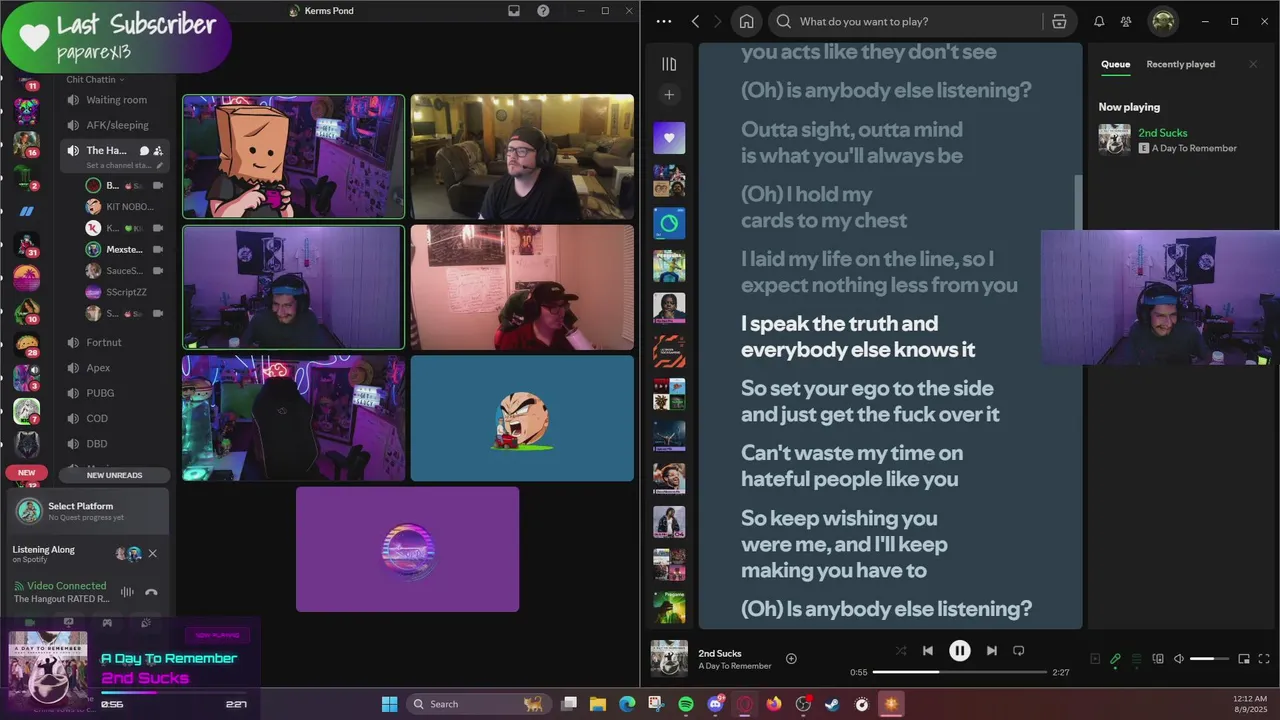Join the Waiting room voice channel
This screenshot has width=1280, height=720.
coord(114,100)
